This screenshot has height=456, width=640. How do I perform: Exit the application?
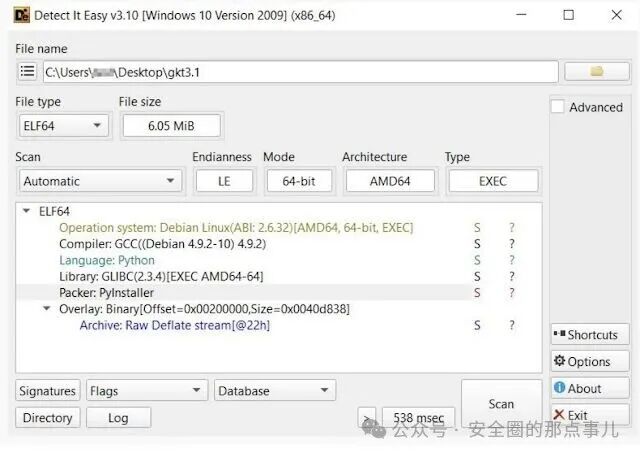coord(590,415)
